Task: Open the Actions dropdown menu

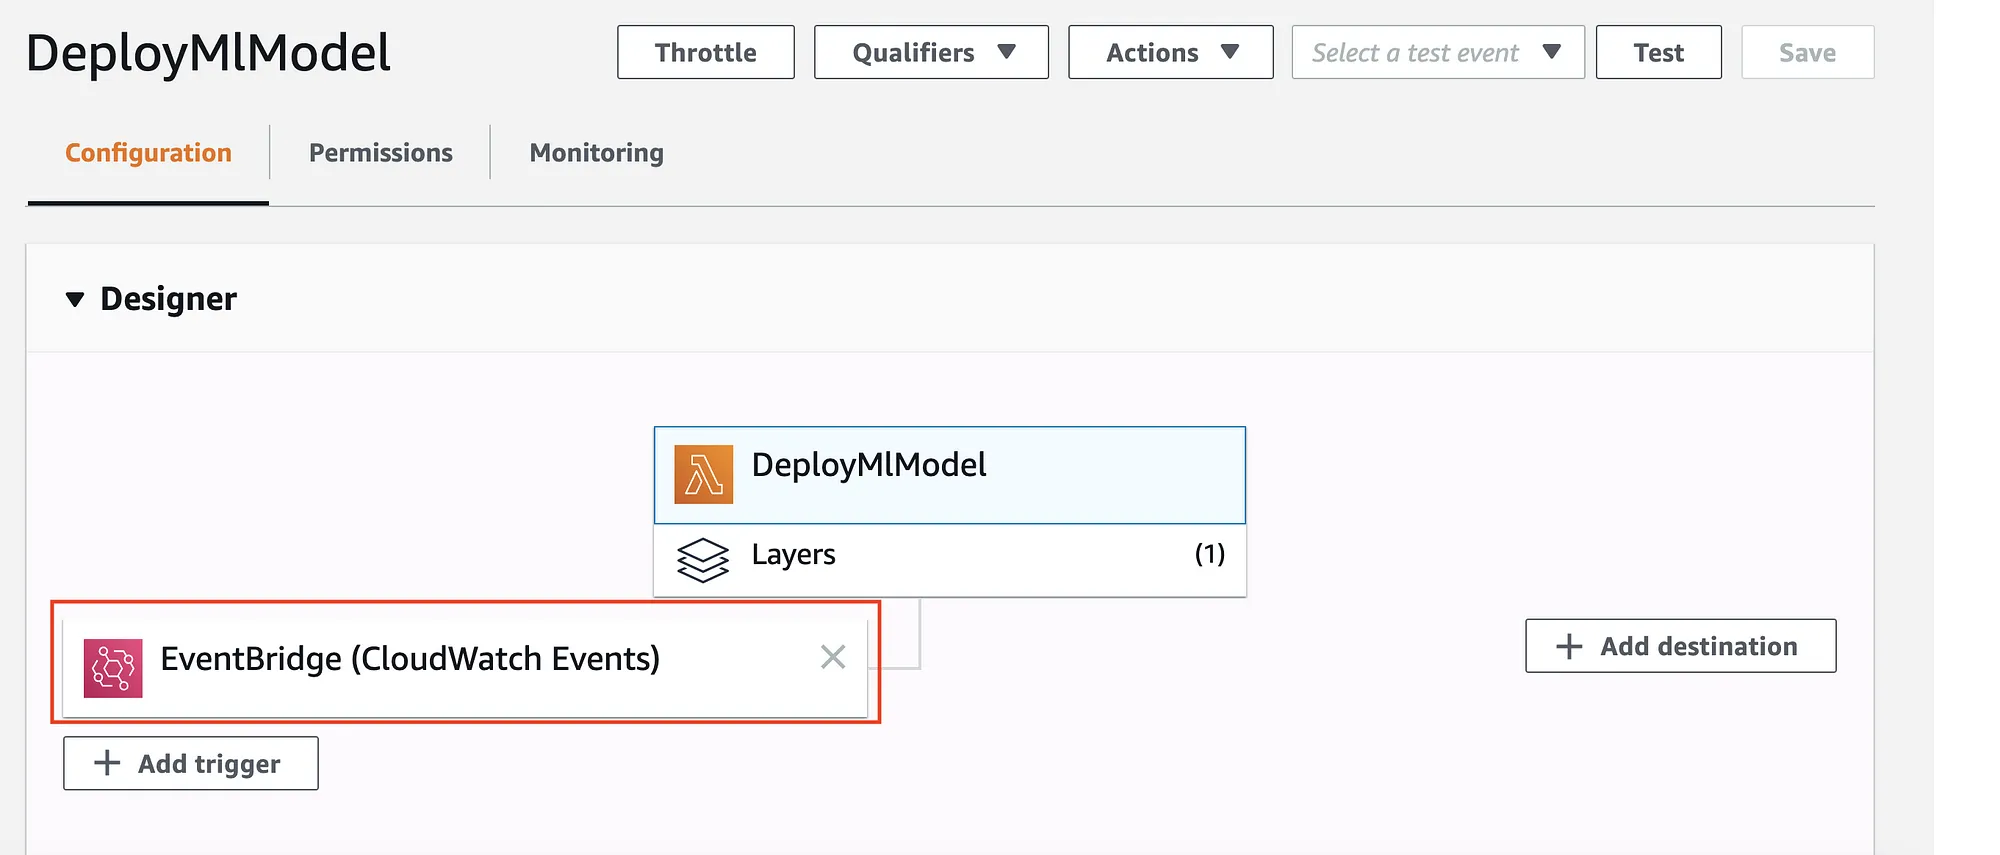Action: pos(1171,52)
